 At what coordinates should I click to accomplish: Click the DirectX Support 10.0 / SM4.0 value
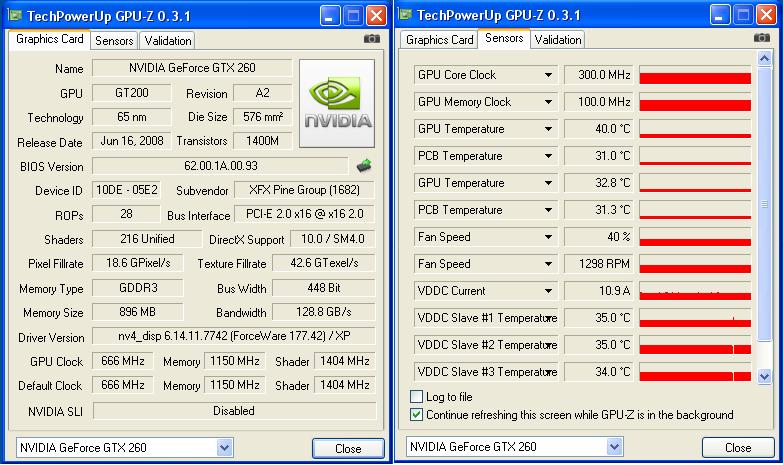[x=333, y=239]
